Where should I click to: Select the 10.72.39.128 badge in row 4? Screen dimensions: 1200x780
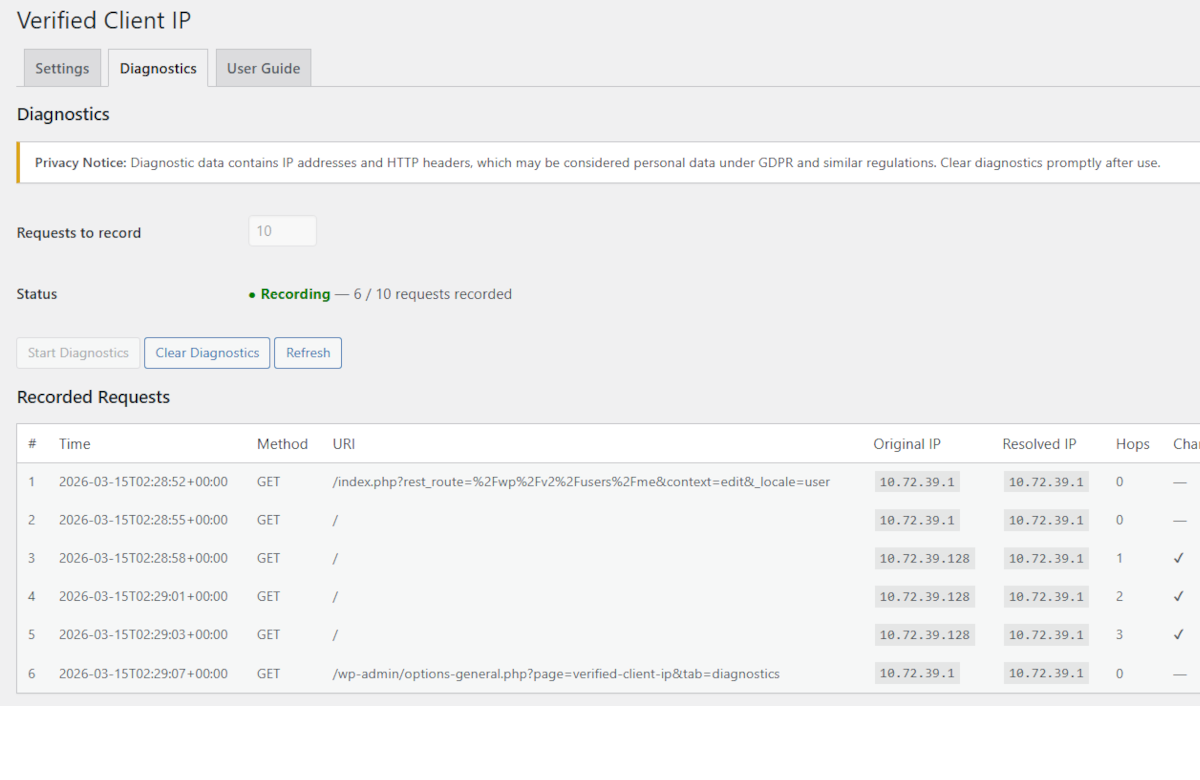(x=925, y=596)
